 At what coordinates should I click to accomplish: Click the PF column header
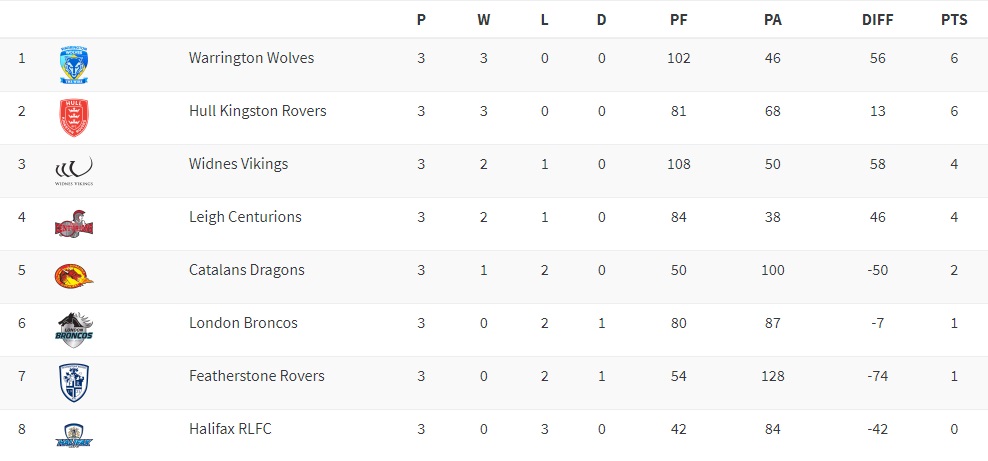678,19
